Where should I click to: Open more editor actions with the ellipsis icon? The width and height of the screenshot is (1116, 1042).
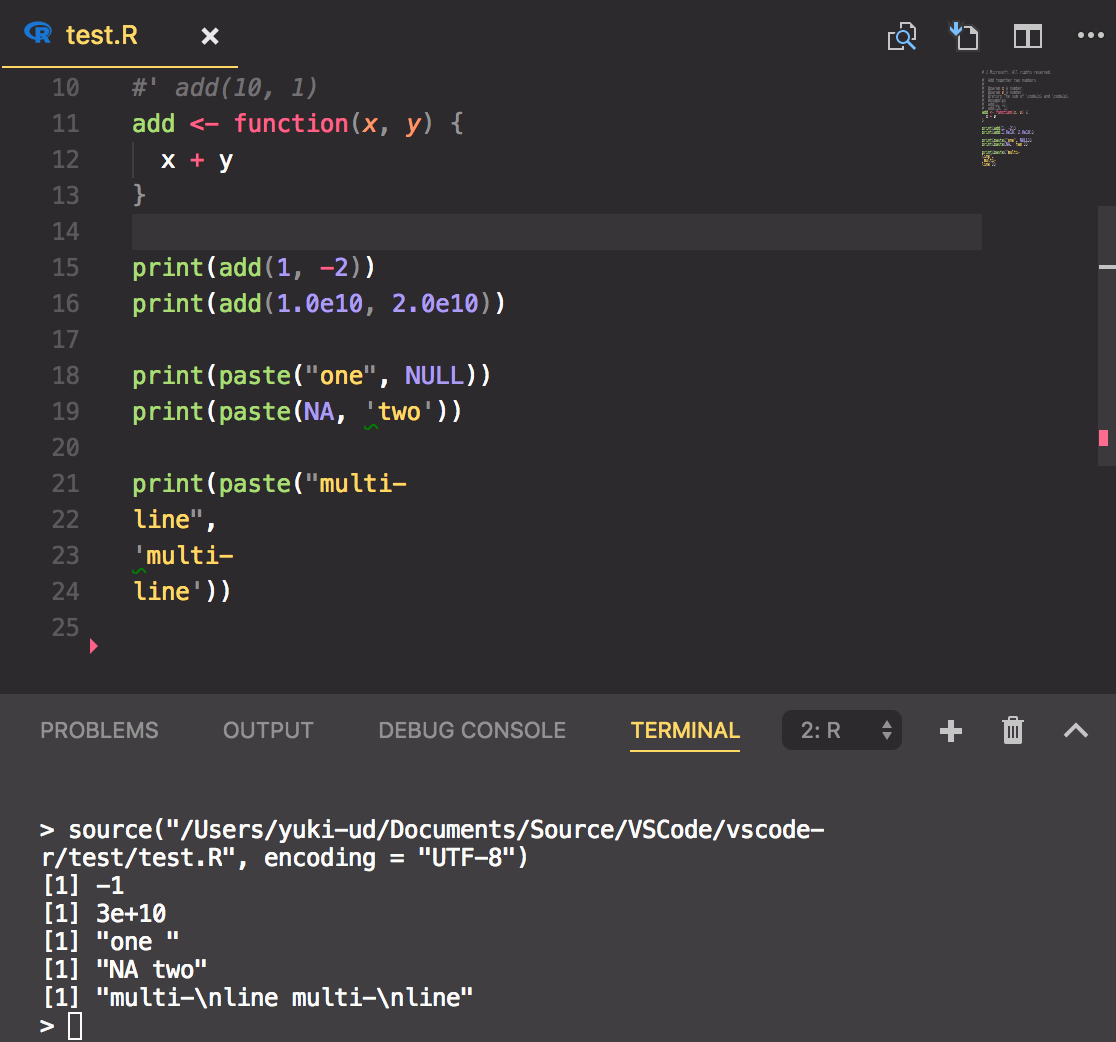(x=1090, y=35)
